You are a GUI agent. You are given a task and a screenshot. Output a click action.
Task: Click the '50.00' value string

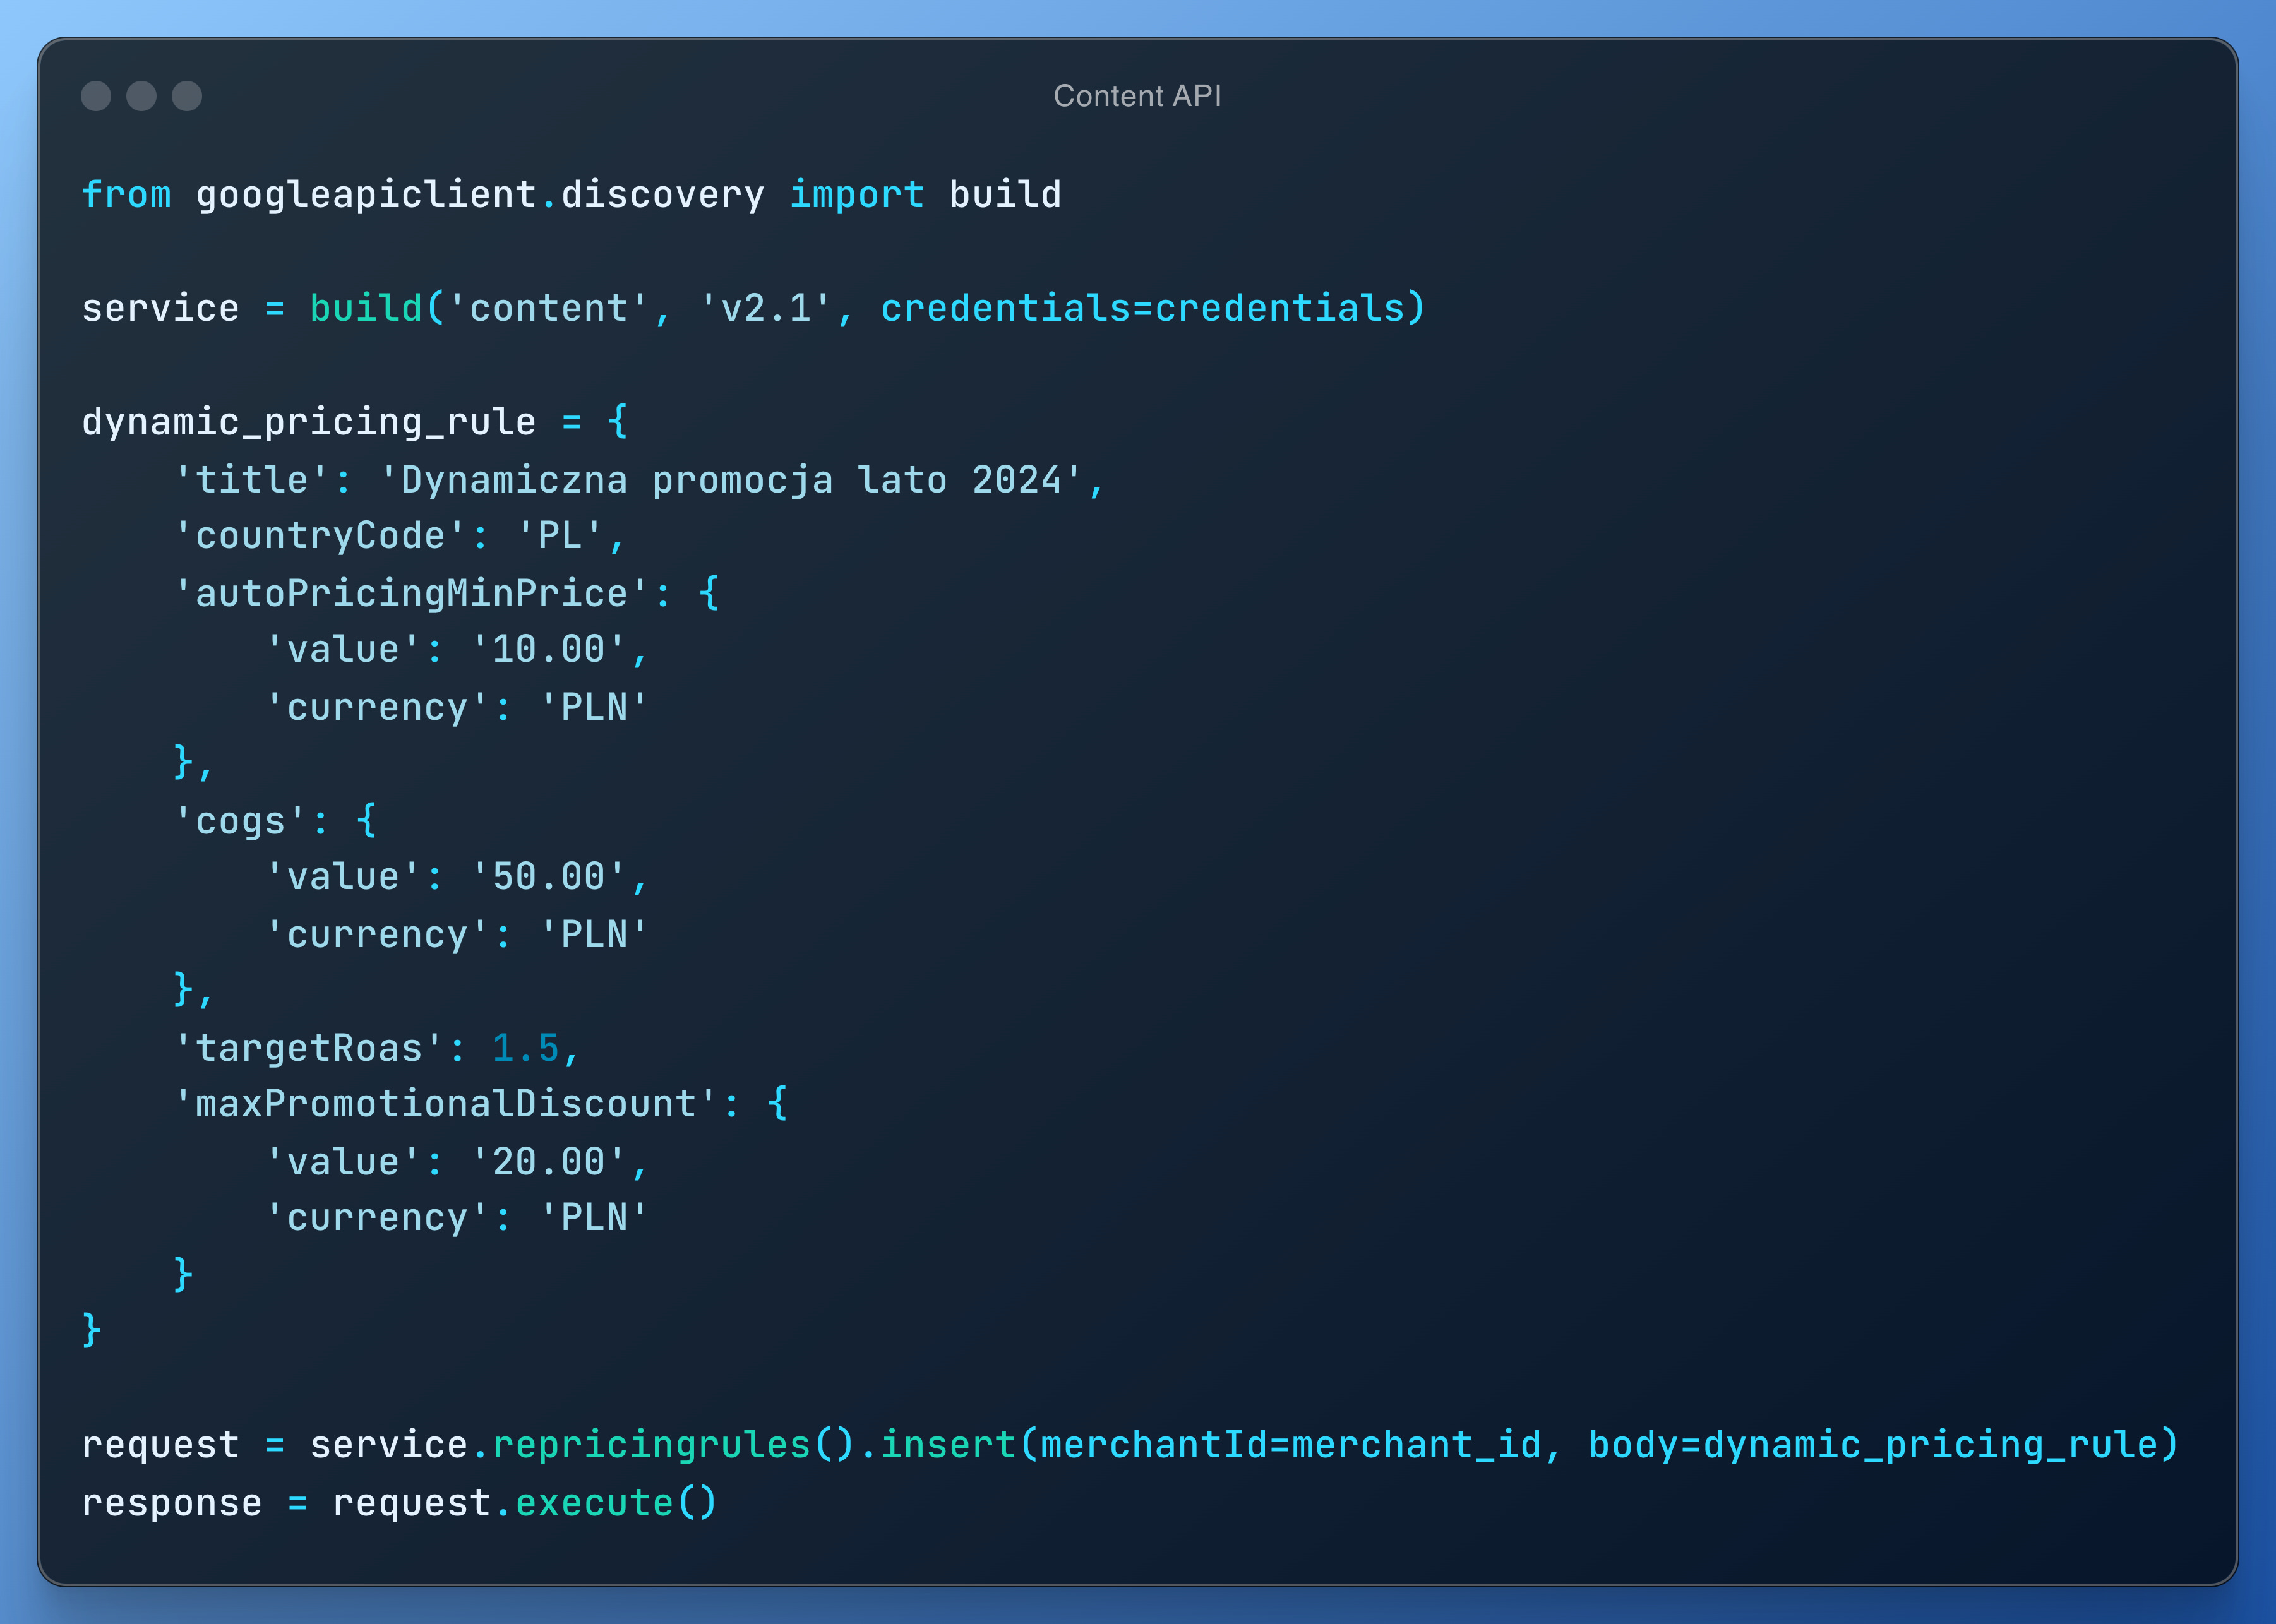click(x=549, y=878)
